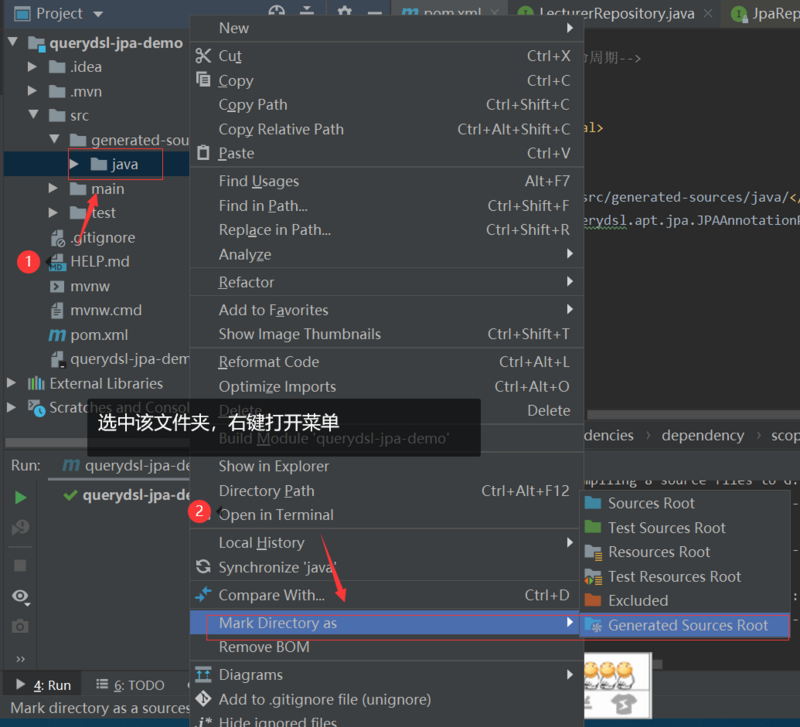Collapse the src folder
Viewport: 800px width, 727px height.
tap(34, 115)
